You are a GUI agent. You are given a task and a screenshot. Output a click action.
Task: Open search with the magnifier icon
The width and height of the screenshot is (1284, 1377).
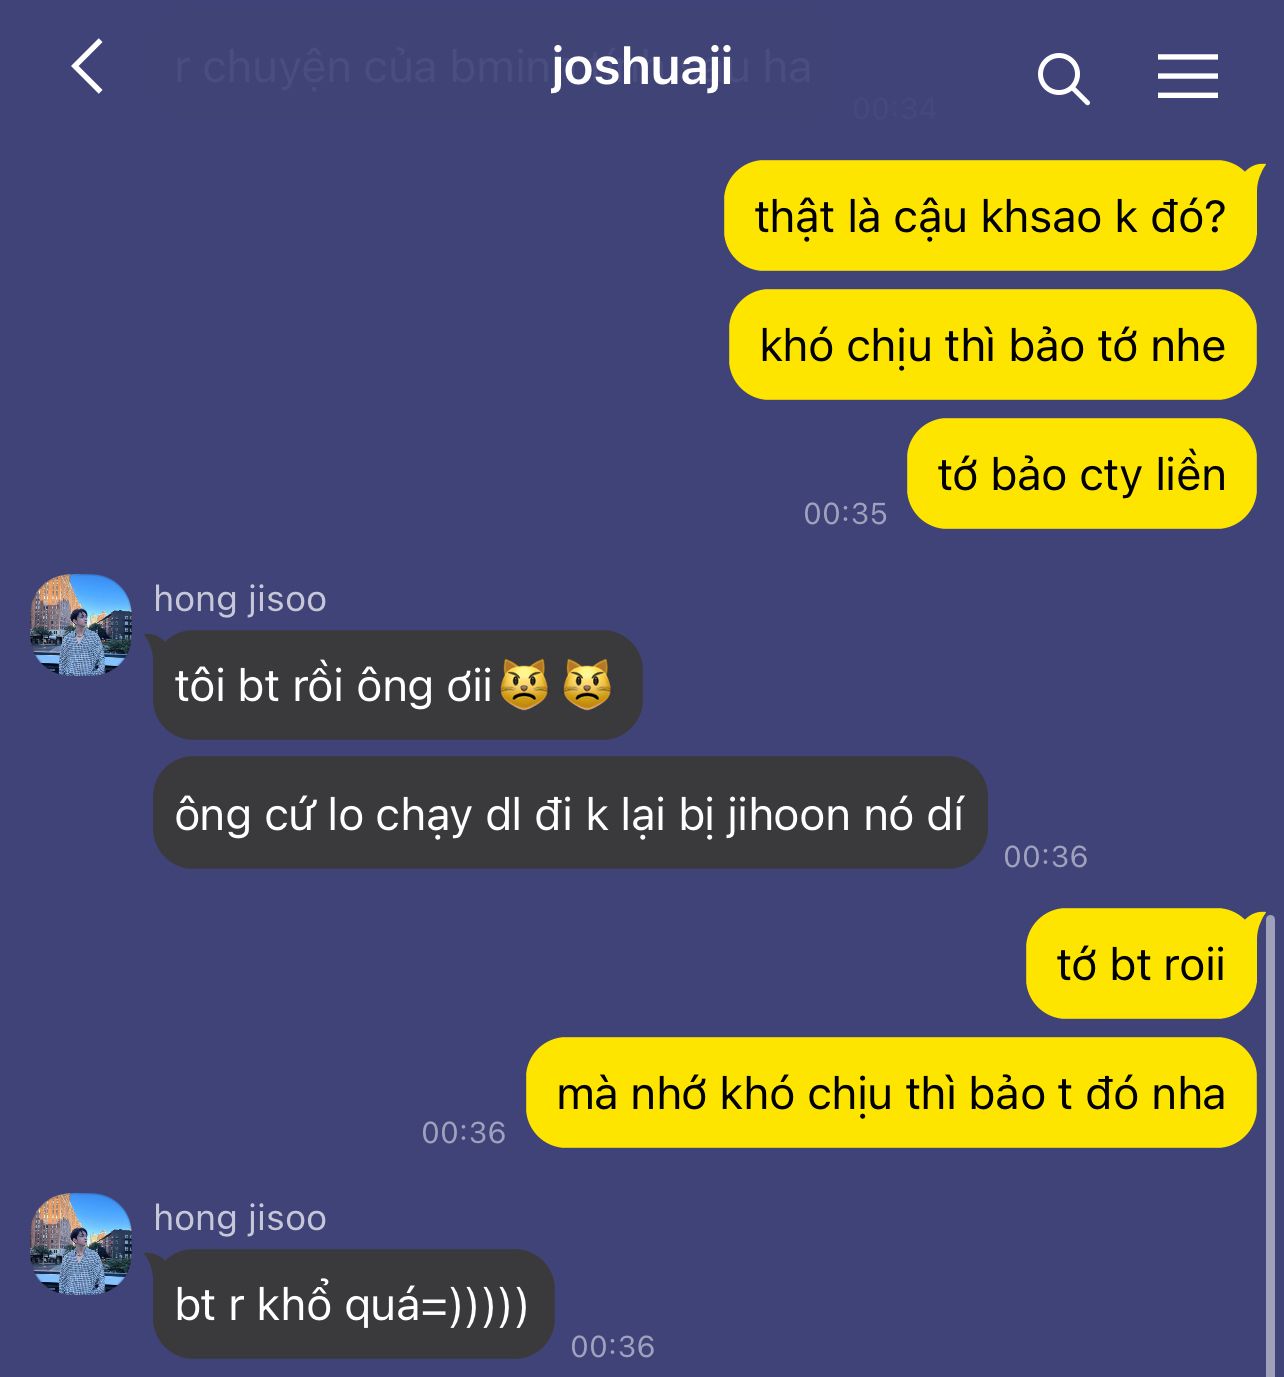coord(1063,79)
